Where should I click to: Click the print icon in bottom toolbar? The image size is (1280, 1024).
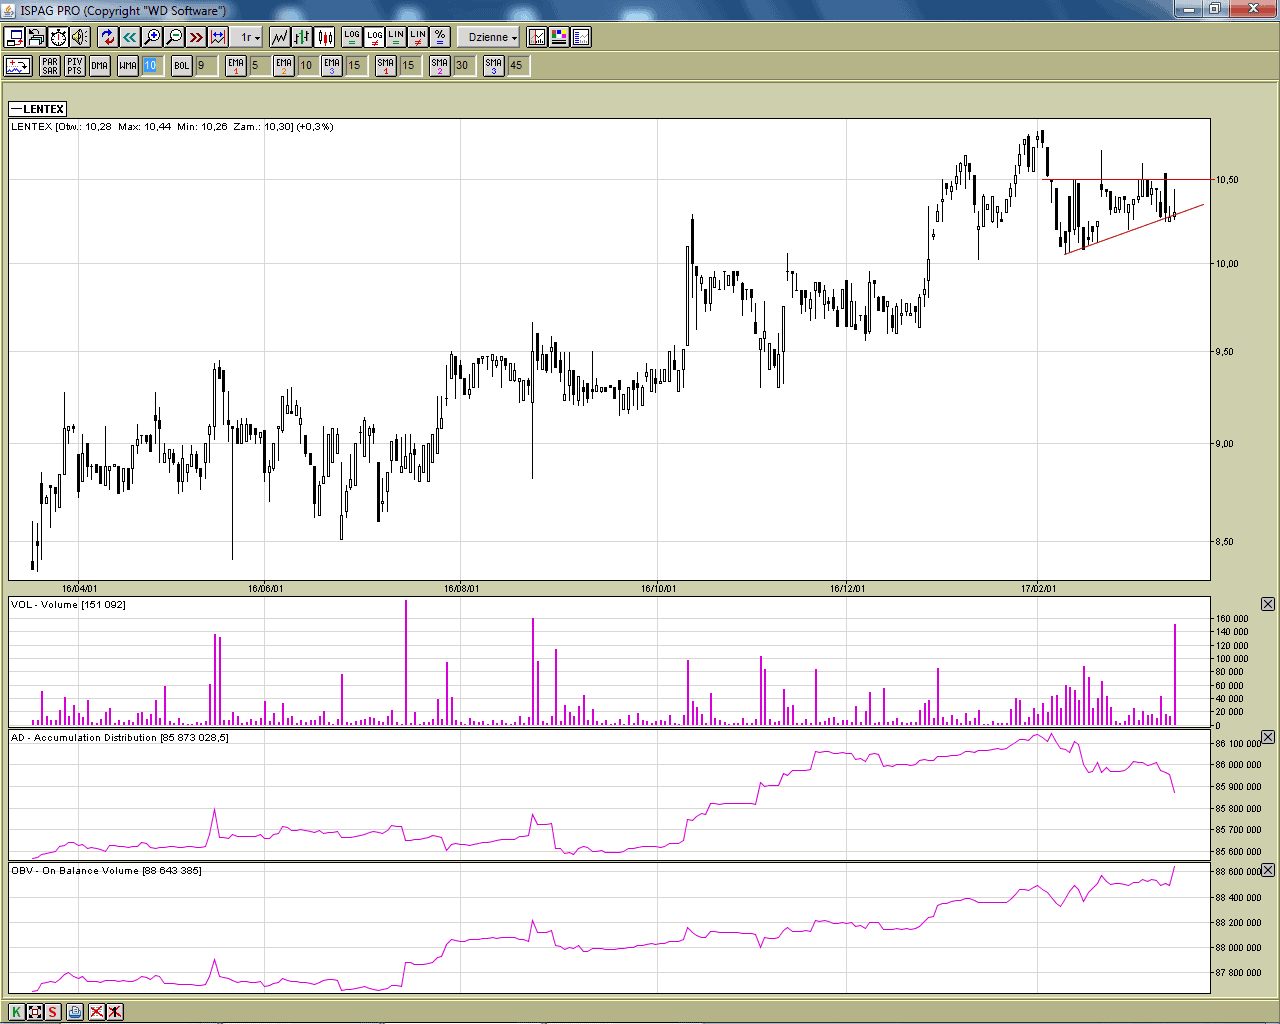pos(75,1011)
